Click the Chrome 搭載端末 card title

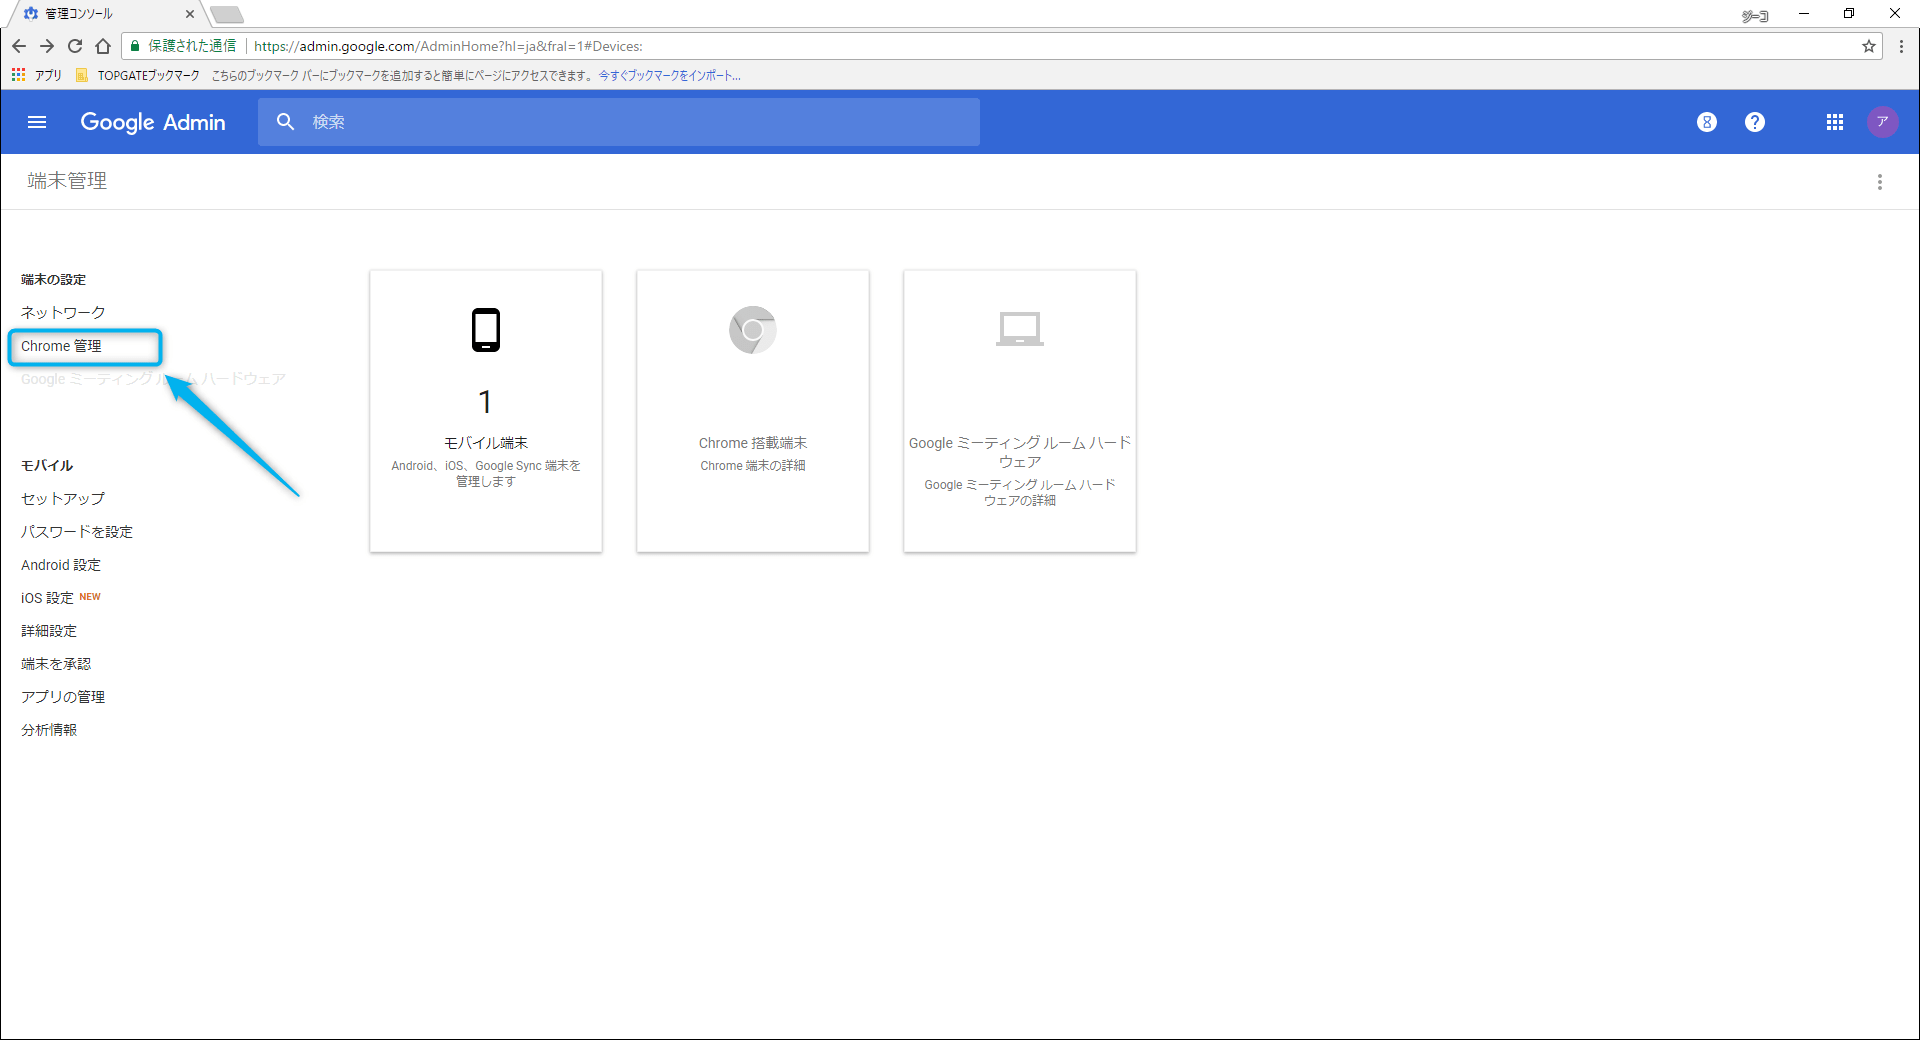pos(753,443)
